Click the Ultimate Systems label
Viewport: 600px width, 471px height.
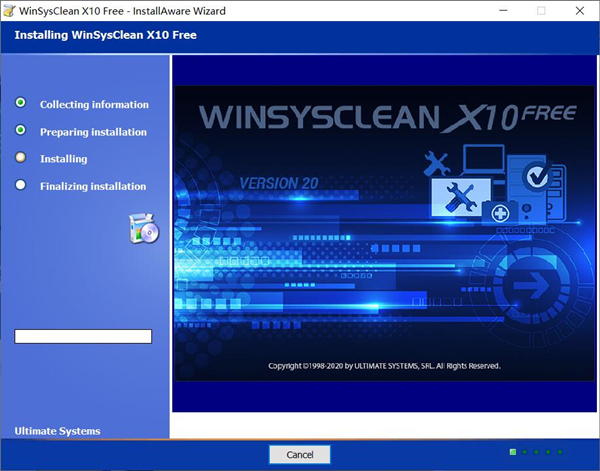(x=57, y=431)
